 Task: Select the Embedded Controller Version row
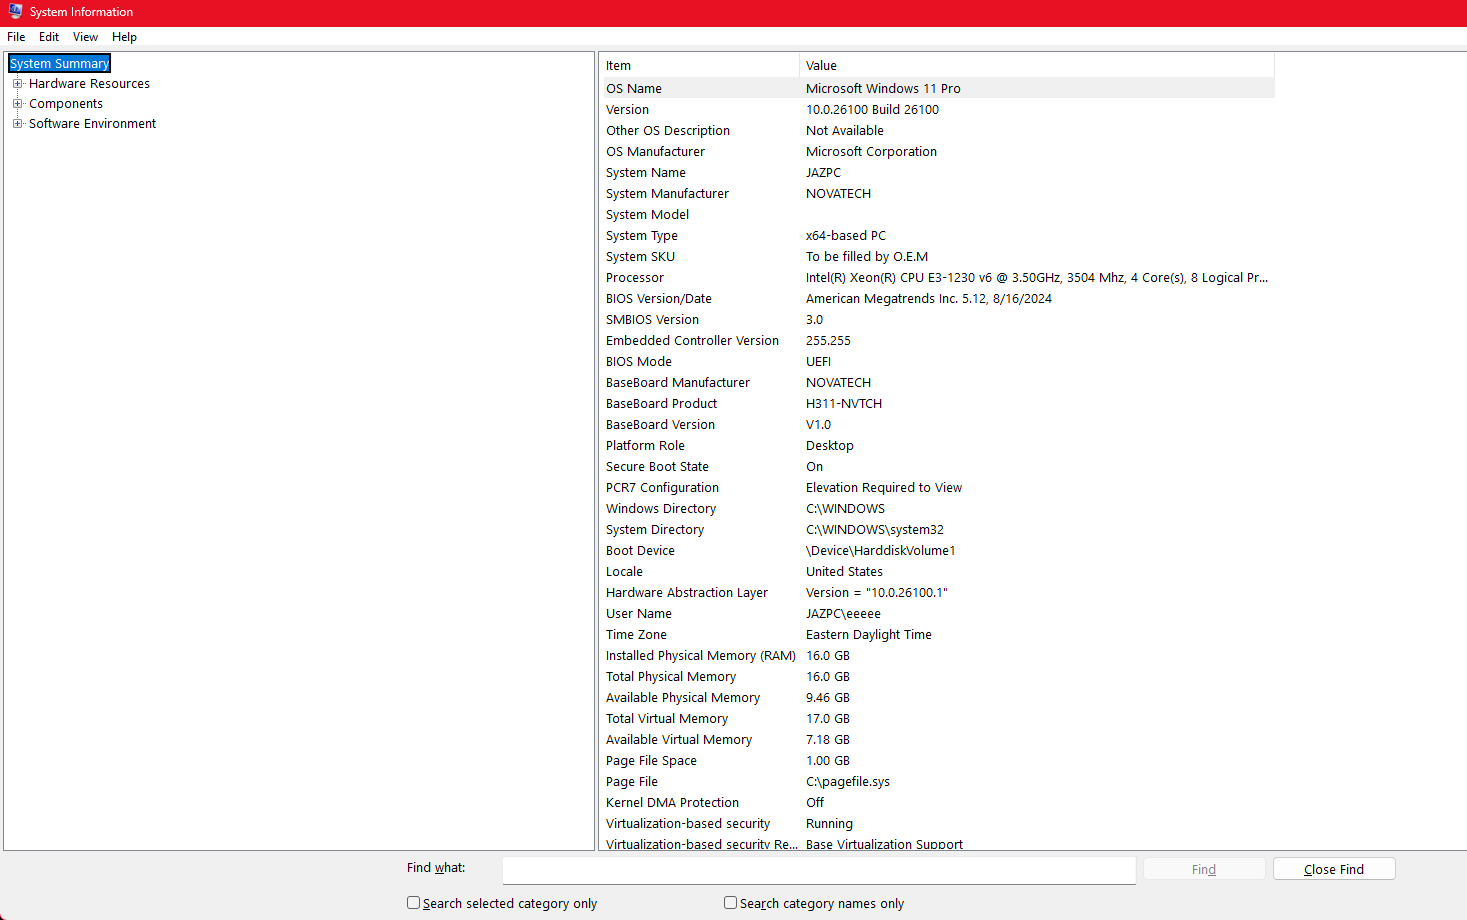tap(939, 340)
